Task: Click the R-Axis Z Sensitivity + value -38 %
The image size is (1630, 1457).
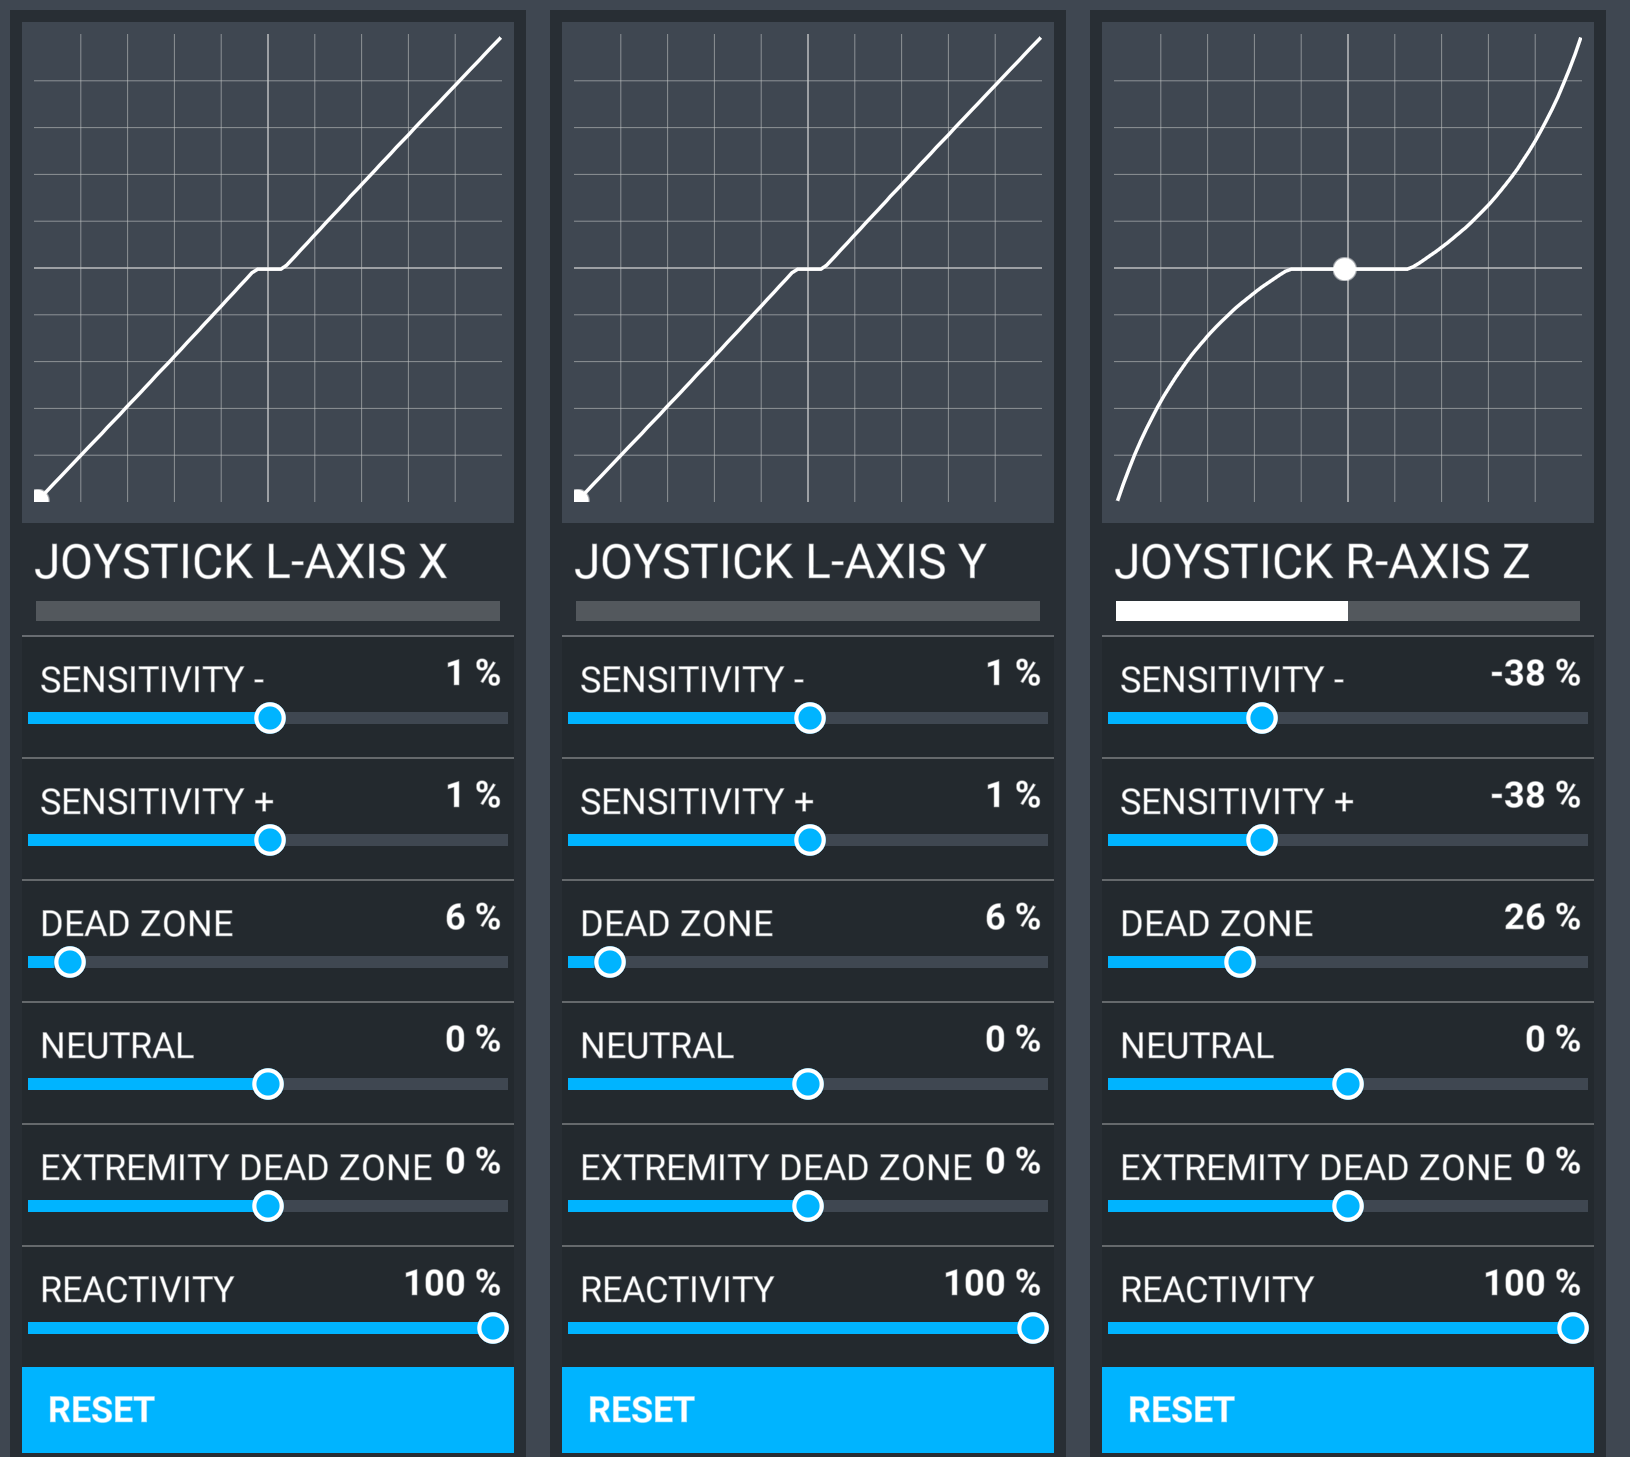Action: [1535, 795]
